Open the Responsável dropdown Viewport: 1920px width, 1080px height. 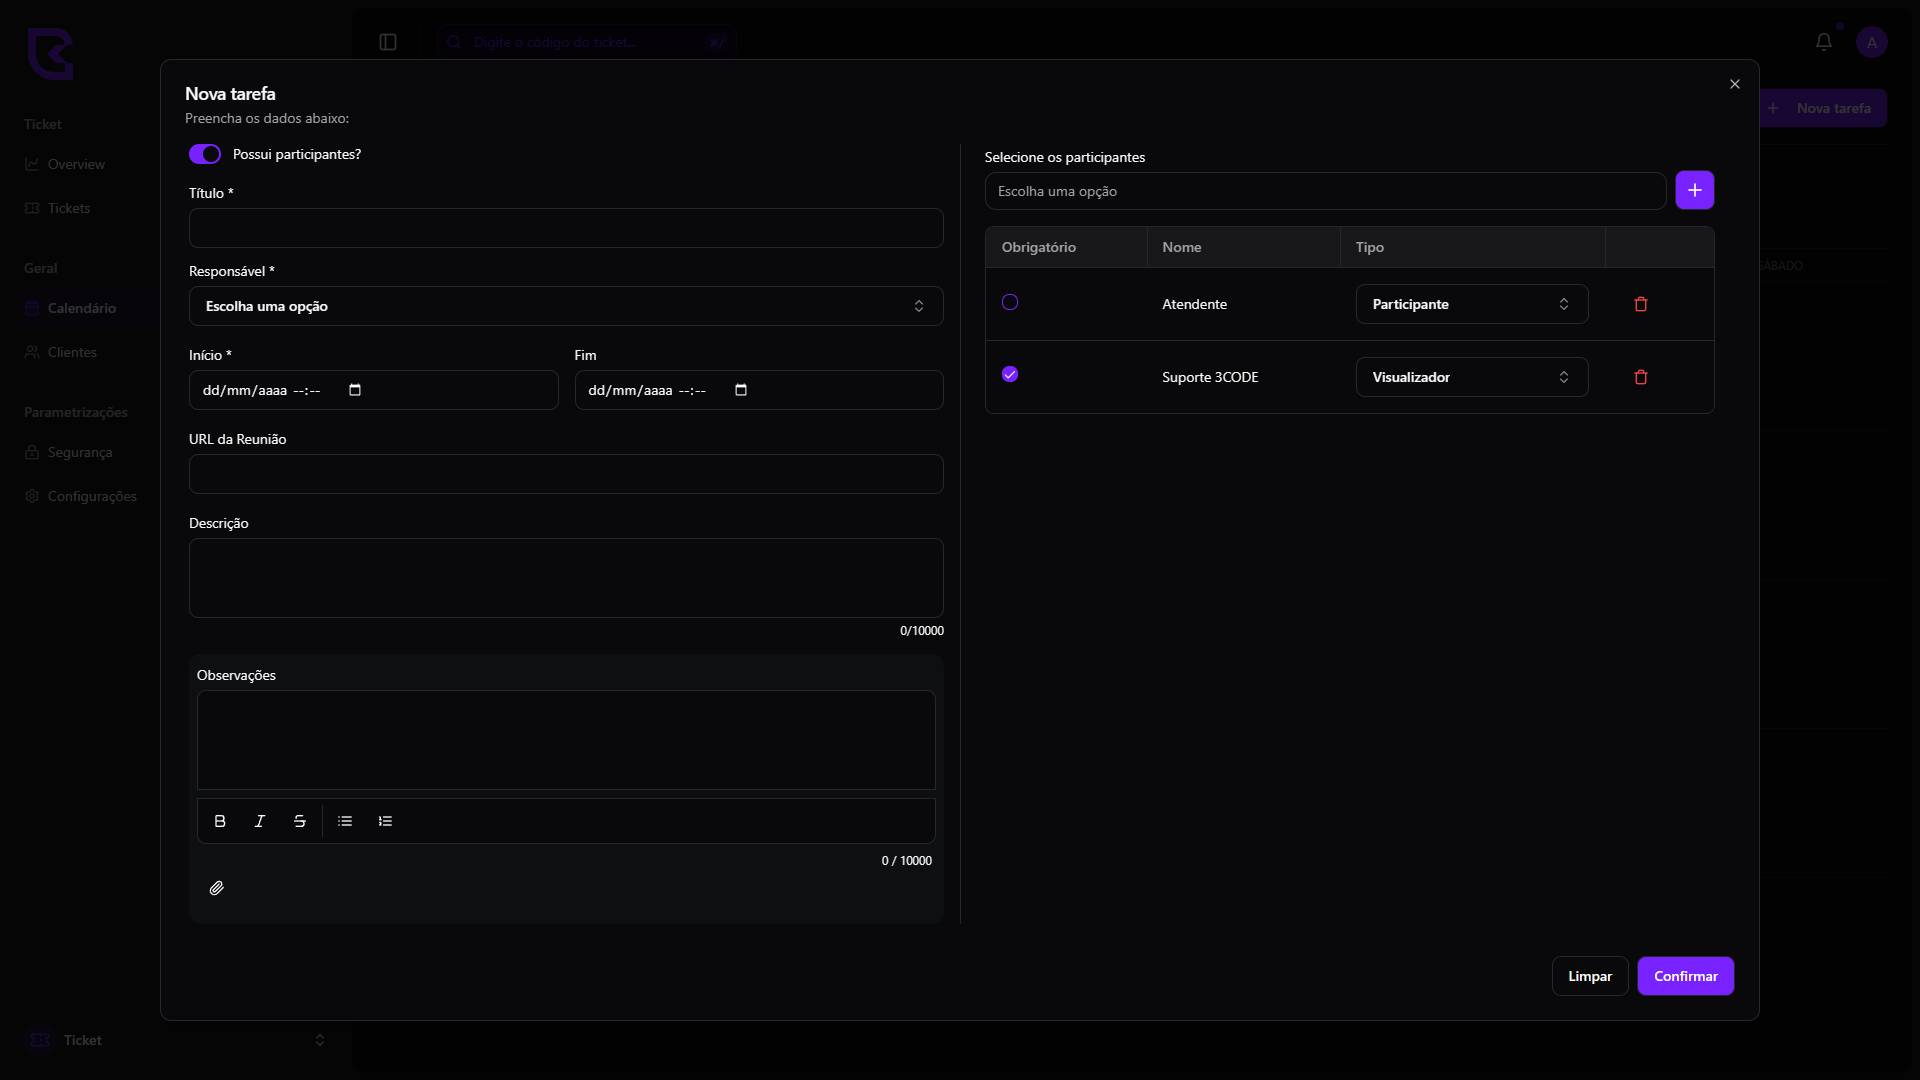(x=565, y=306)
